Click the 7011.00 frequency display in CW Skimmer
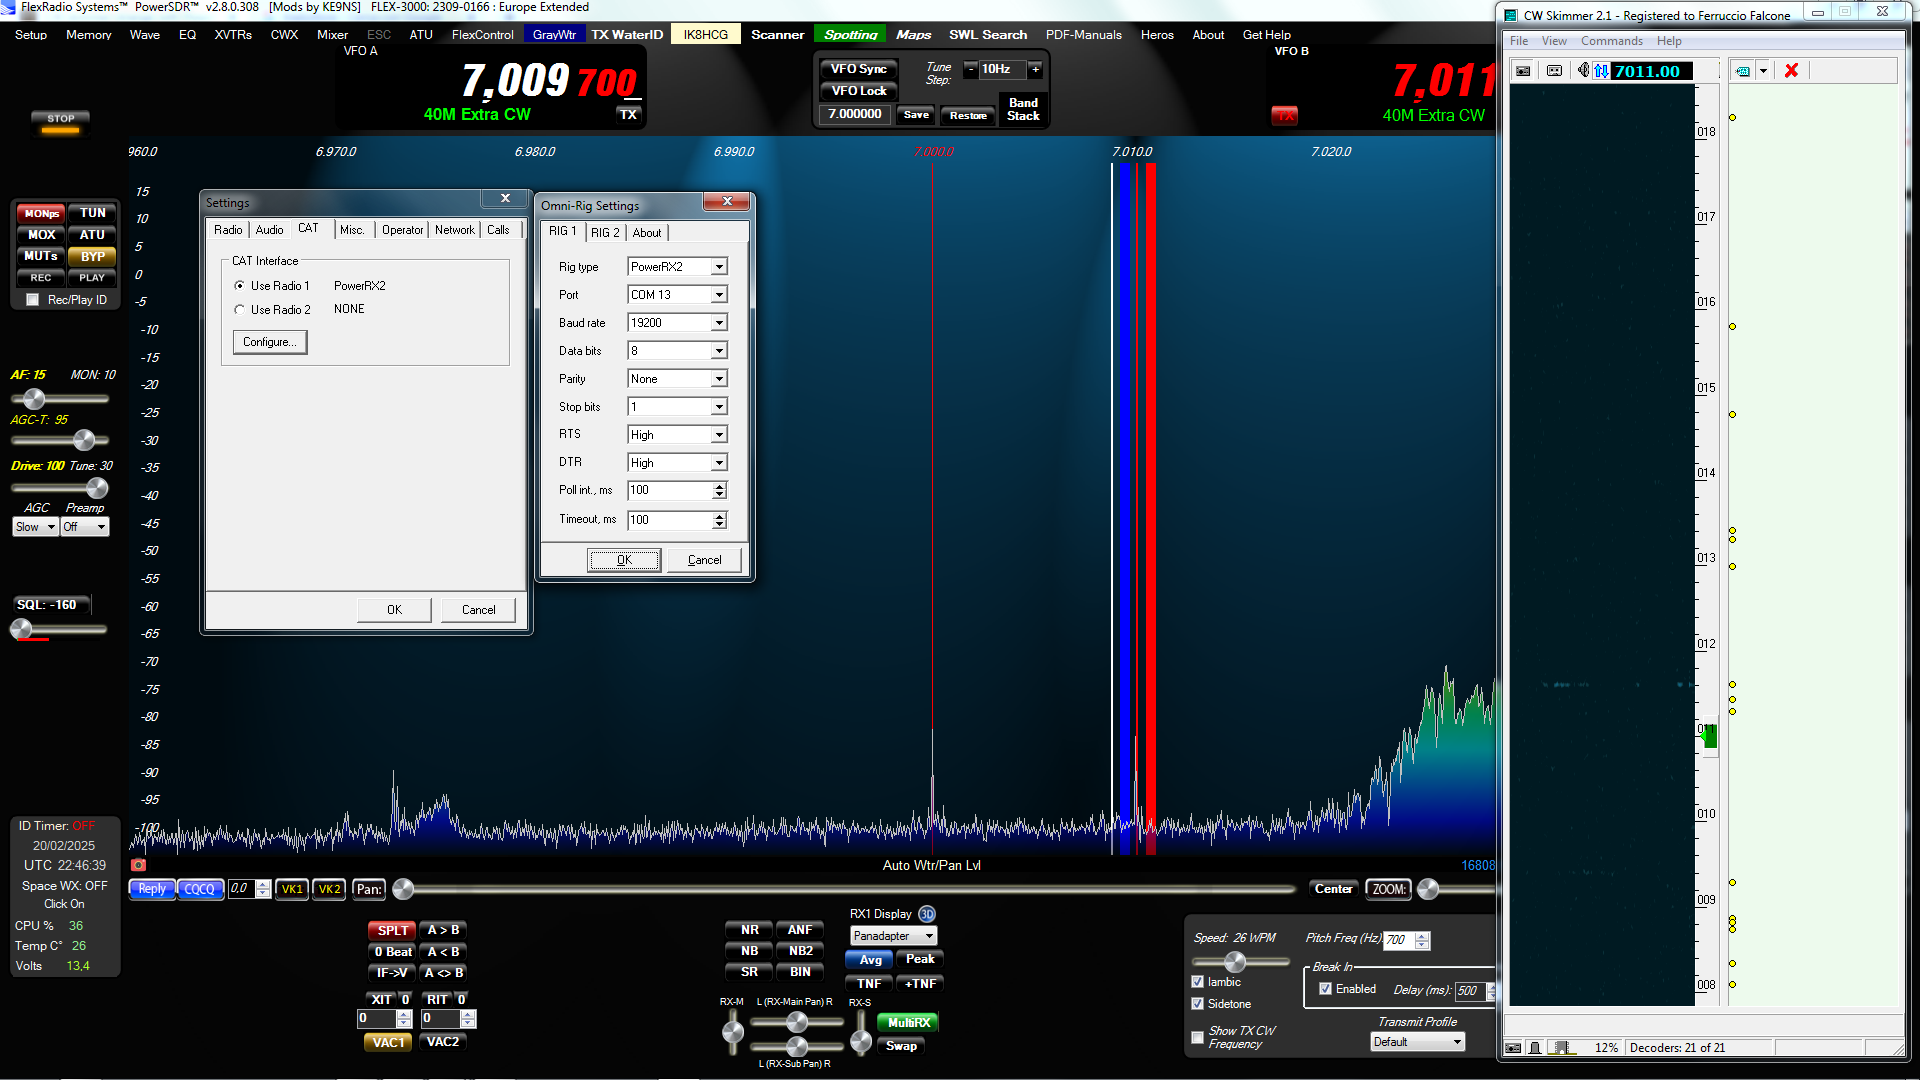Image resolution: width=1920 pixels, height=1080 pixels. coord(1651,71)
